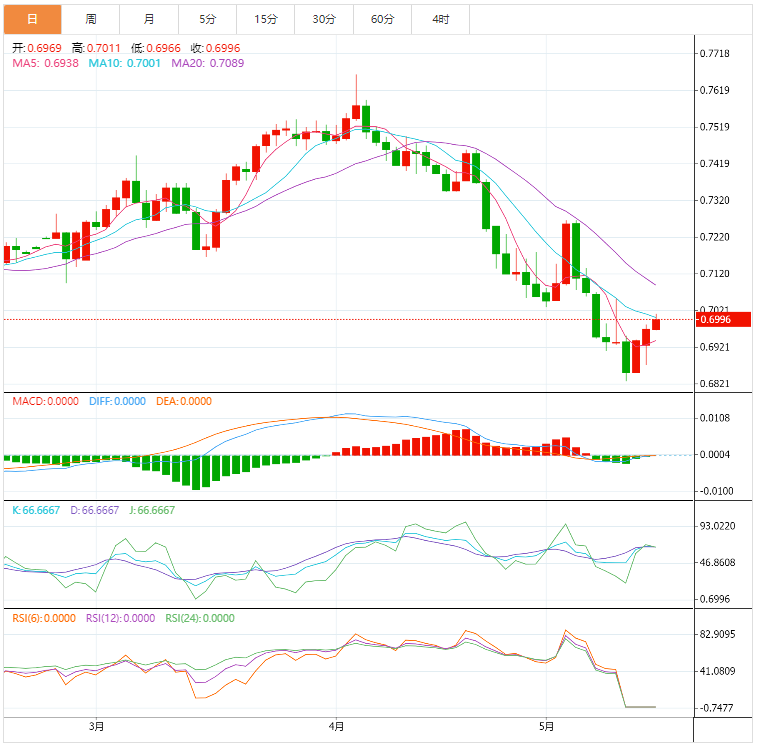Select the RSI(6) indicator label

(43, 618)
